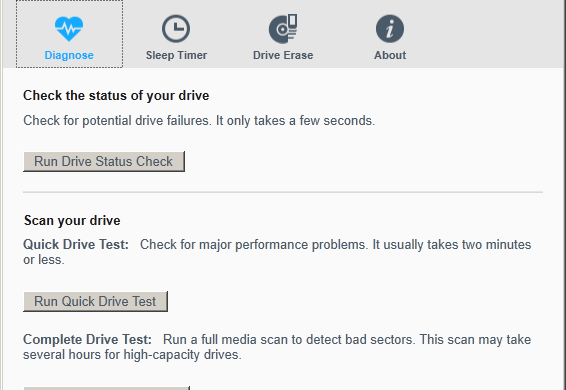This screenshot has height=390, width=566.
Task: Switch to the Diagnose tab label
Action: pyautogui.click(x=69, y=55)
